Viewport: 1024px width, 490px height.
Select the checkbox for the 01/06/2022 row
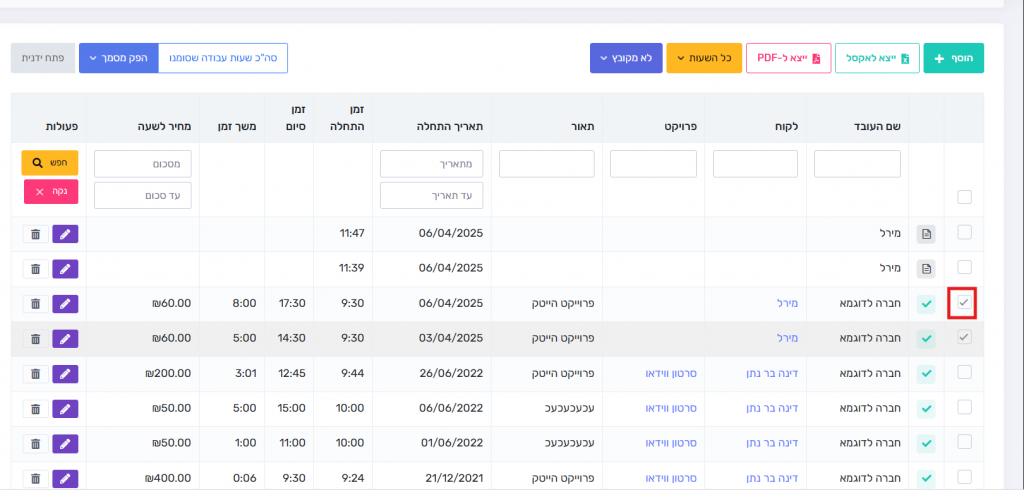click(964, 441)
